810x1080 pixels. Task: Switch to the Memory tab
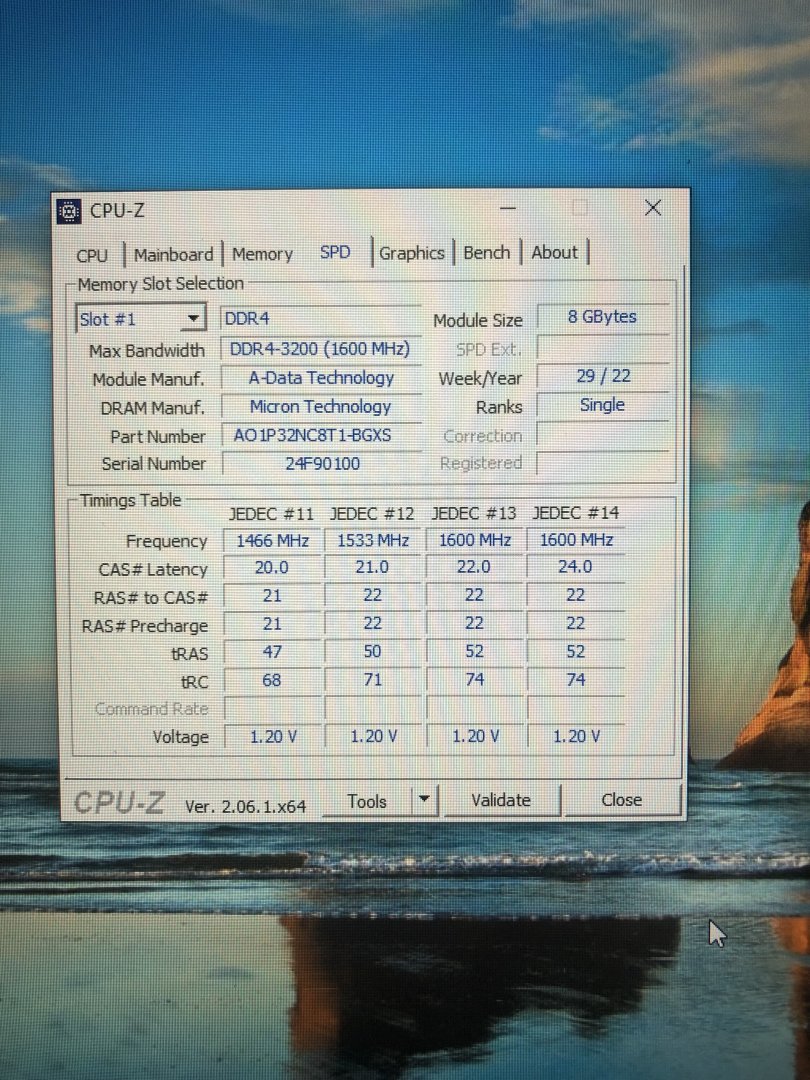pyautogui.click(x=262, y=254)
